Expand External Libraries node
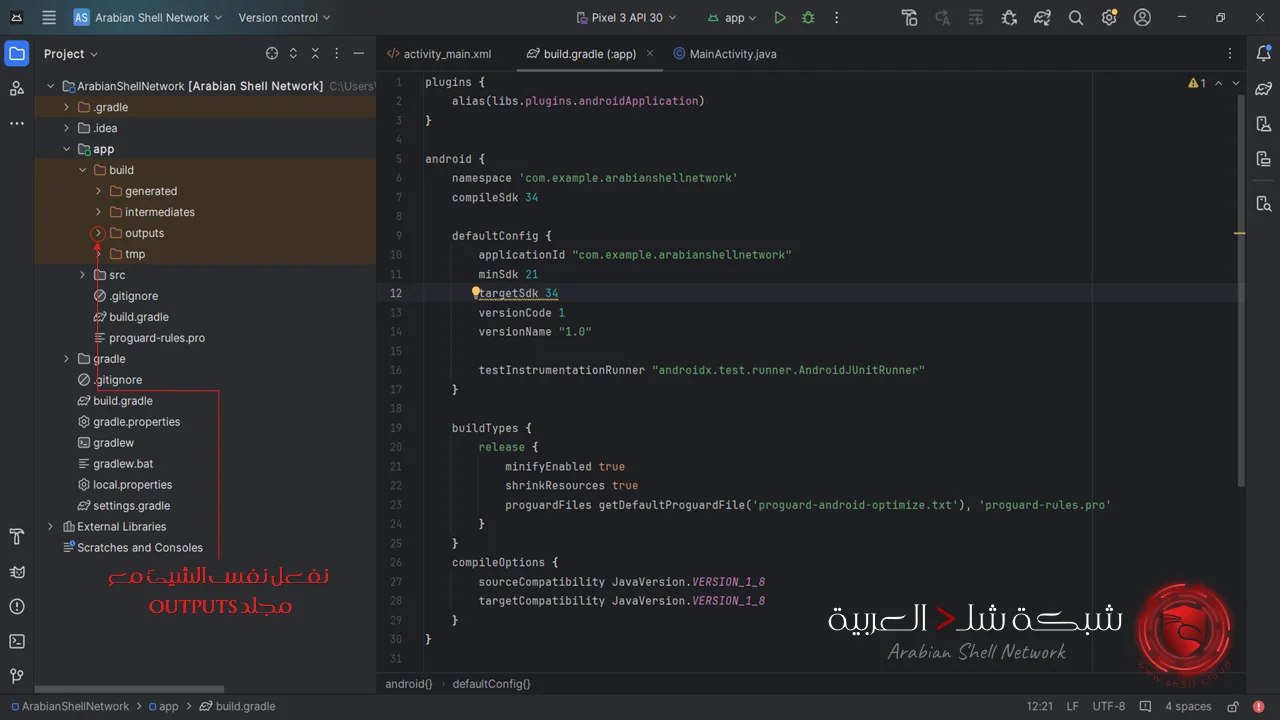 pos(51,527)
